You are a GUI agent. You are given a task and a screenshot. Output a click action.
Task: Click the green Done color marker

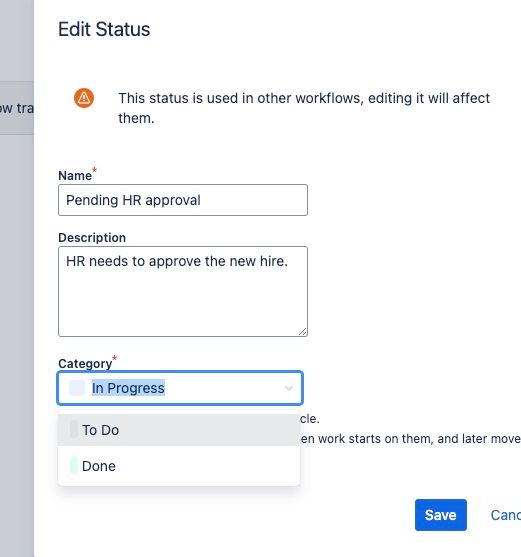[74, 465]
